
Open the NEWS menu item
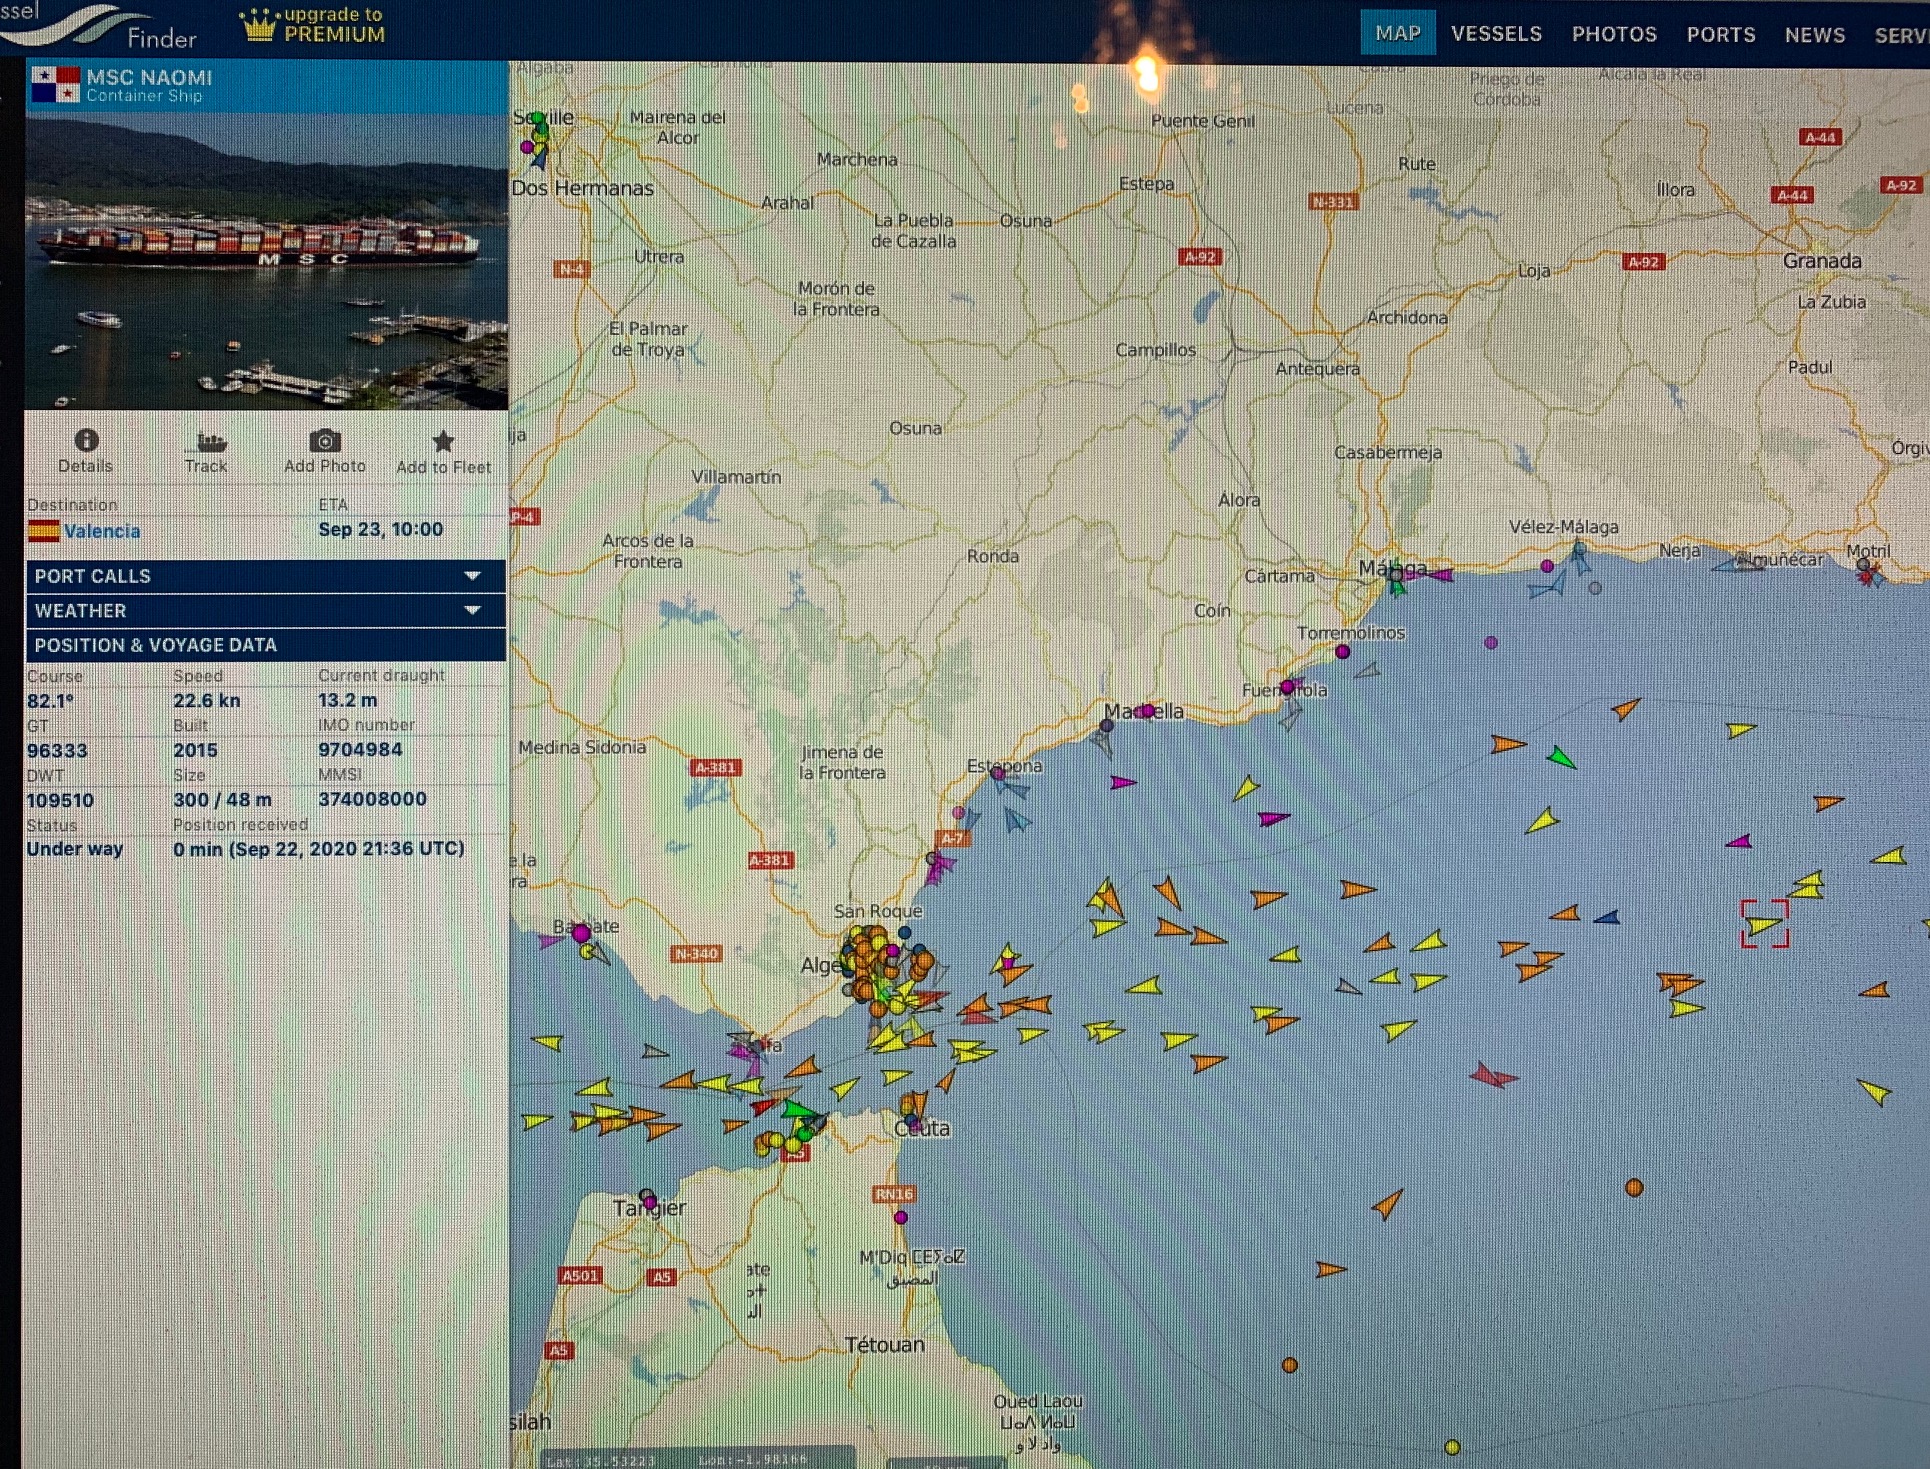click(x=1814, y=35)
